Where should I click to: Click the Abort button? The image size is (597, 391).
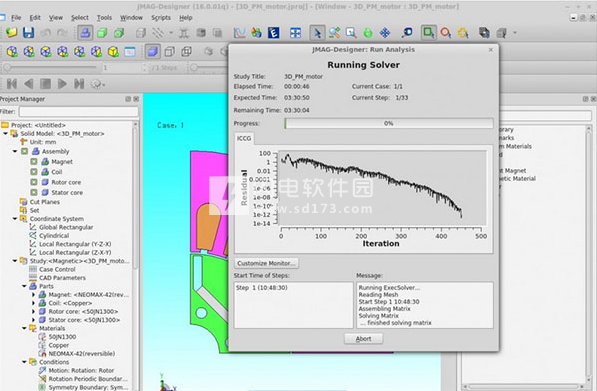[363, 338]
